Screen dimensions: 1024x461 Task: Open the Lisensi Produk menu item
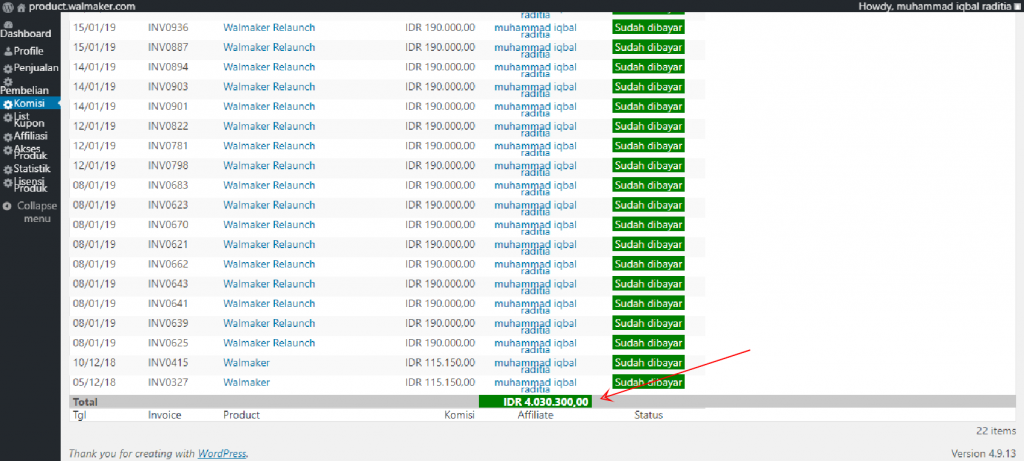point(29,185)
